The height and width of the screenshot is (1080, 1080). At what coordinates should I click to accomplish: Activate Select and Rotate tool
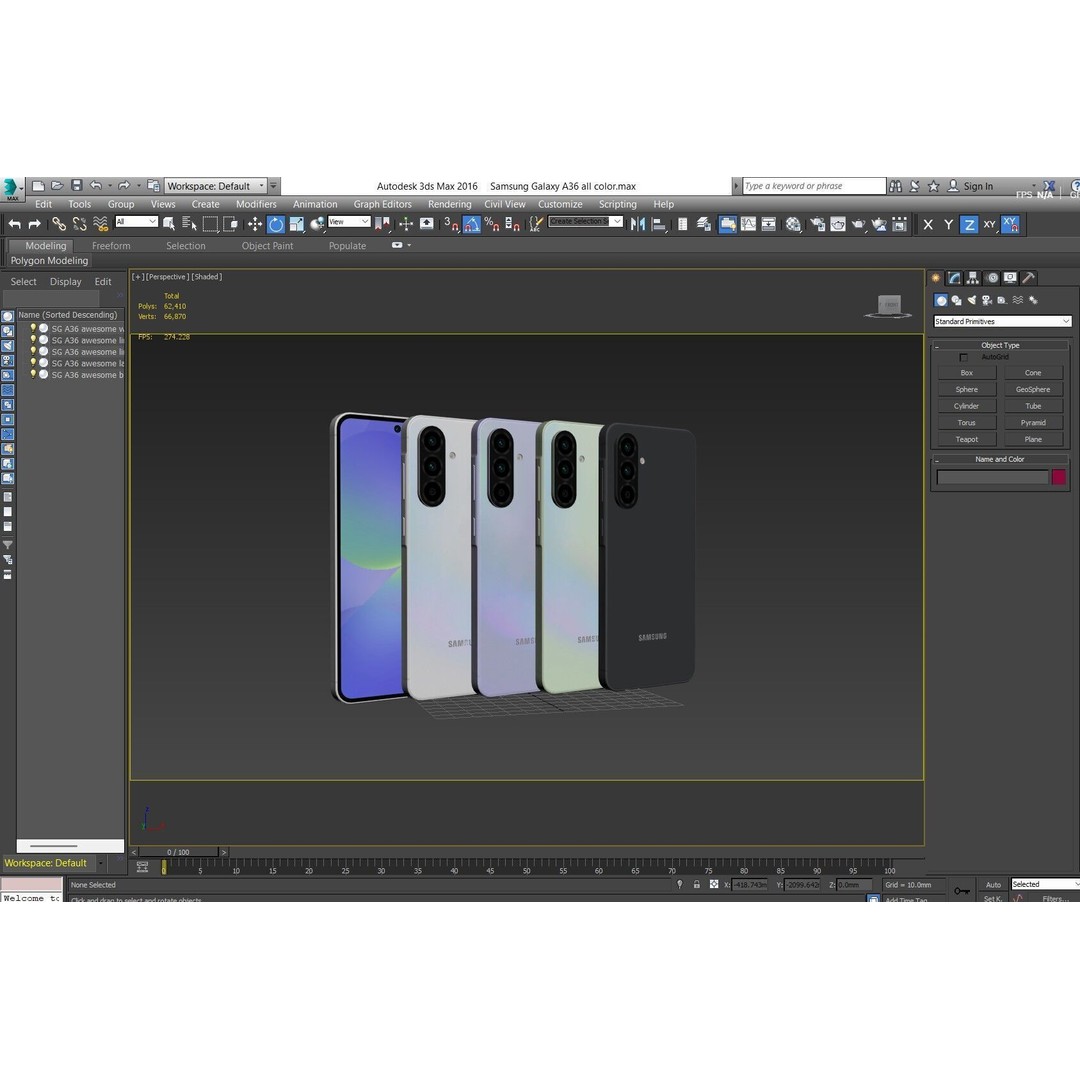coord(276,224)
